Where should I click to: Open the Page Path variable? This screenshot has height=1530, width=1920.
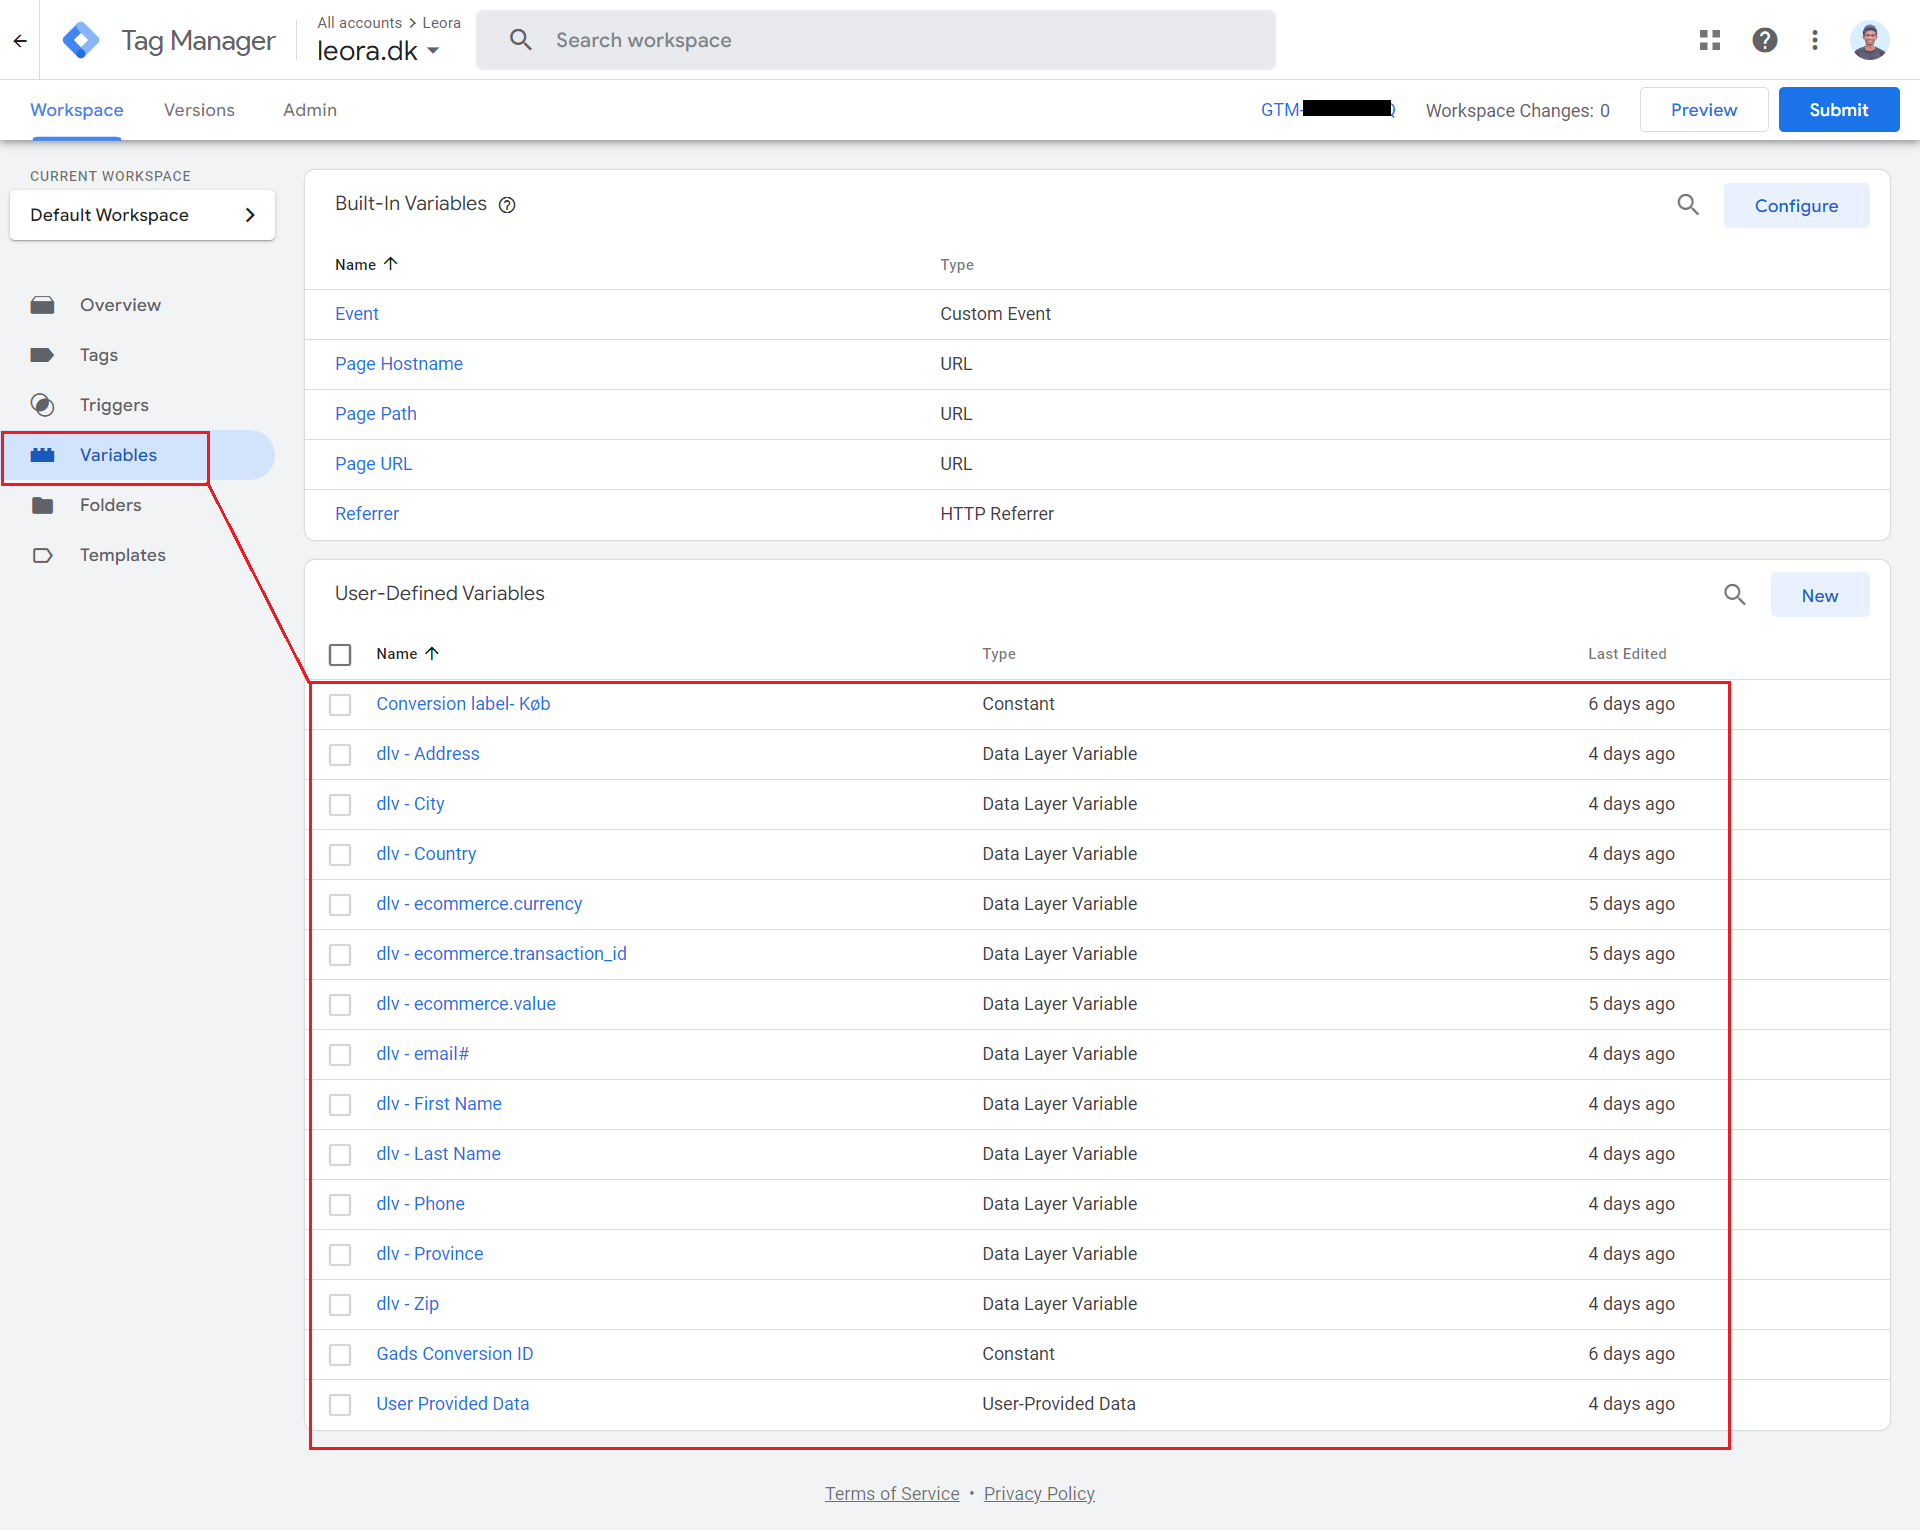tap(375, 414)
